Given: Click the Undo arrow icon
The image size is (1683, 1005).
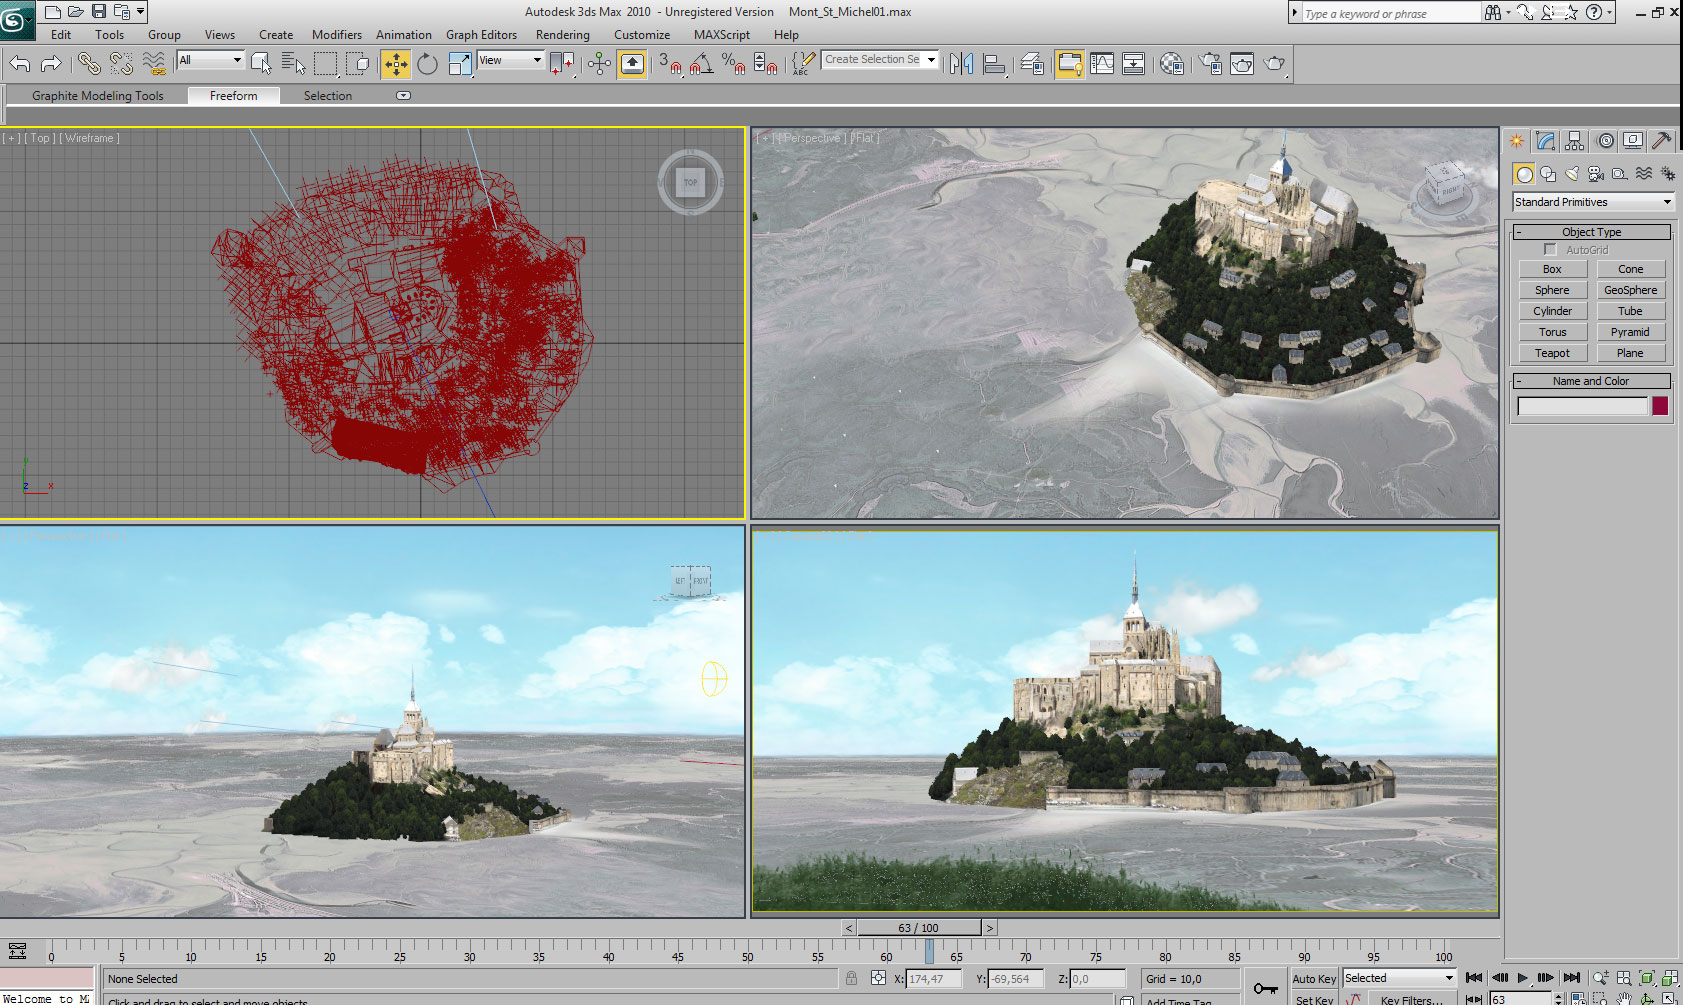Looking at the screenshot, I should (x=20, y=64).
